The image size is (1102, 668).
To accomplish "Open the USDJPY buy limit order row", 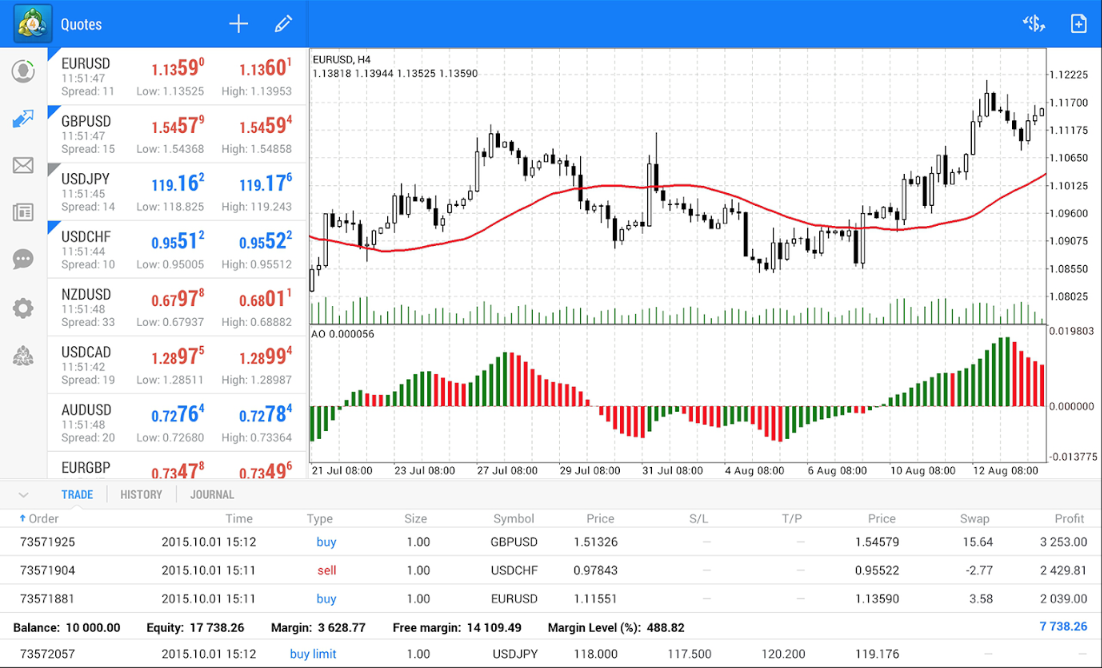I will 550,654.
